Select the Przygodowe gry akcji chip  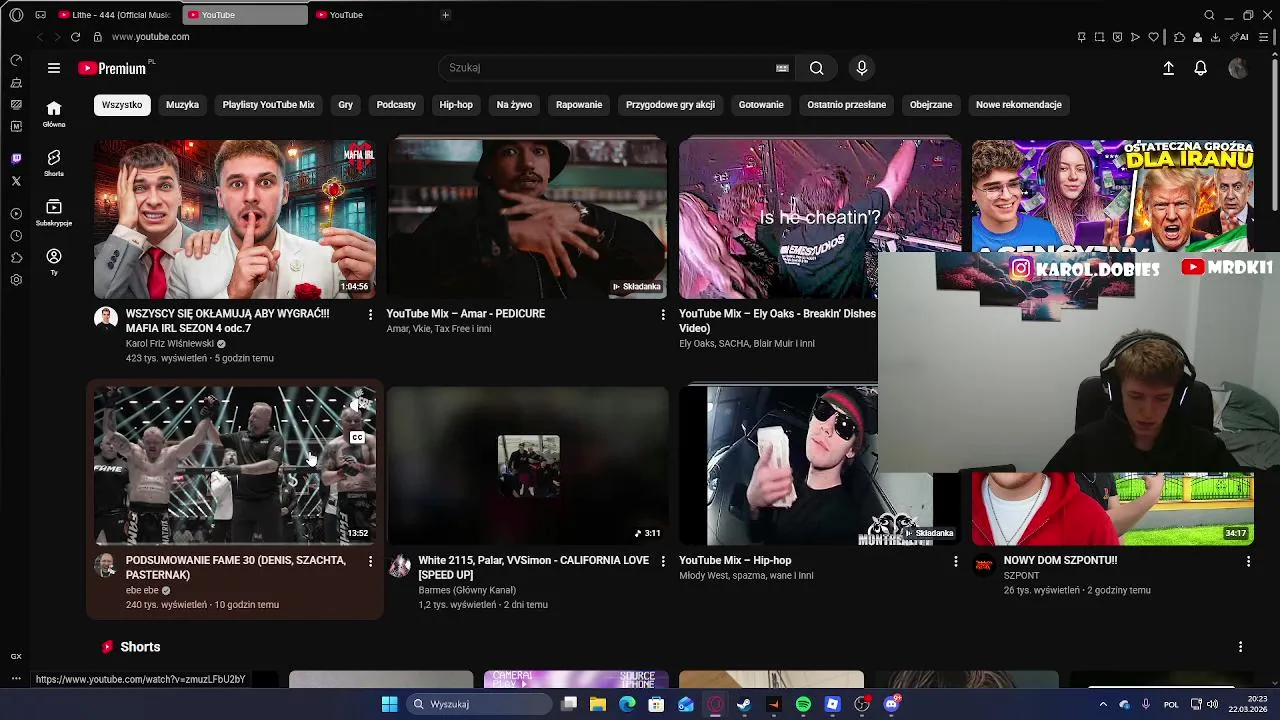tap(670, 105)
